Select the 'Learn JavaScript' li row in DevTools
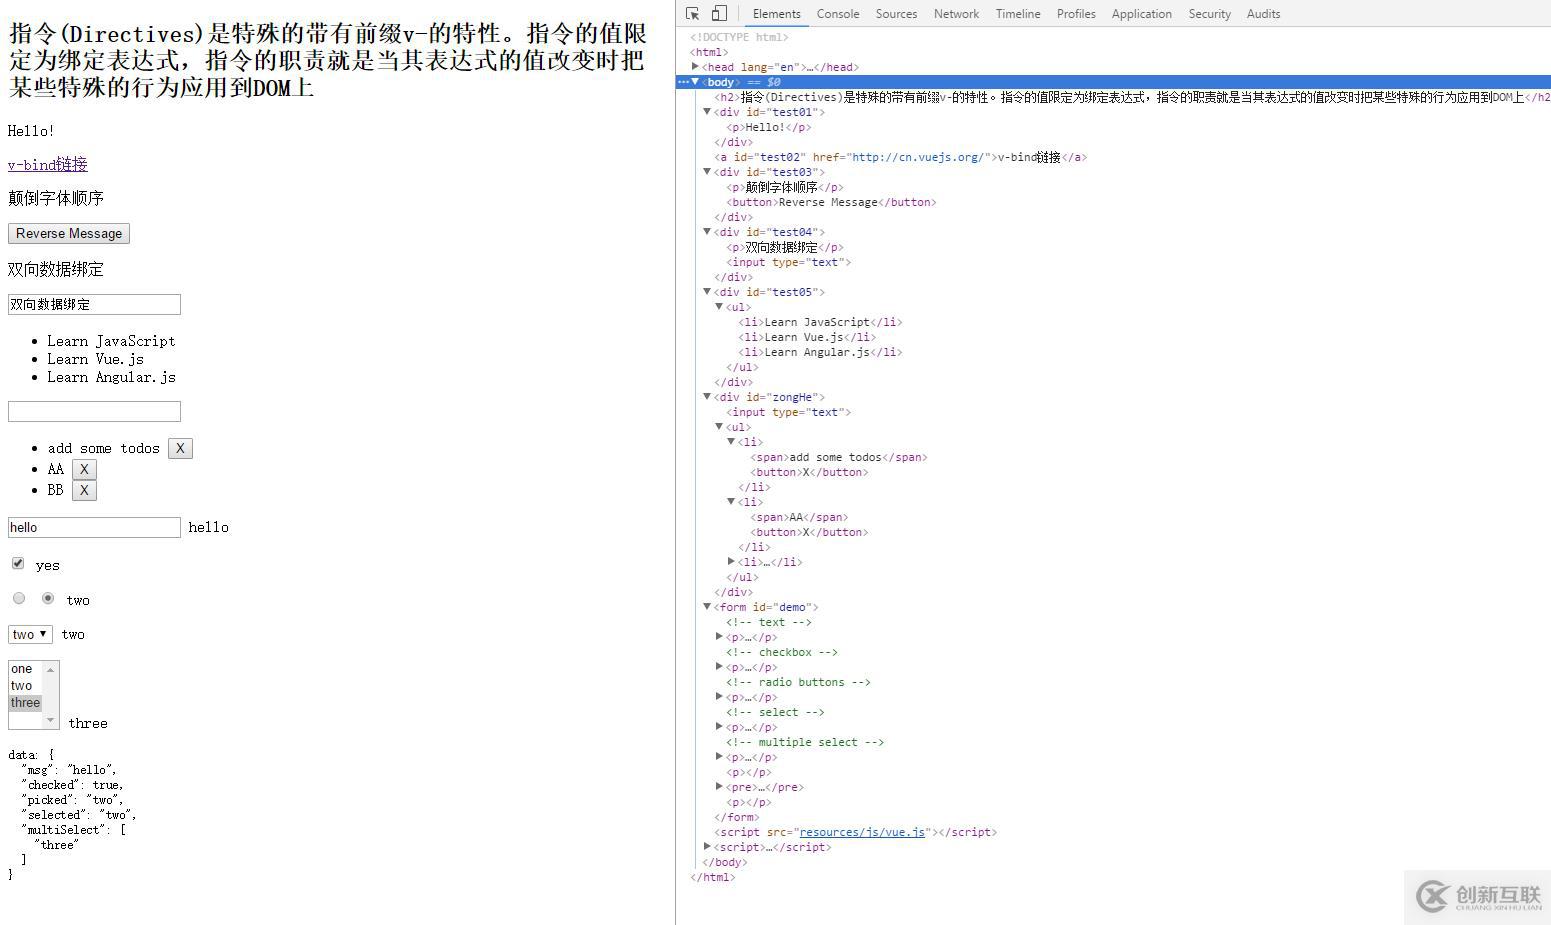Screen dimensions: 1551x925 click(1114, 322)
